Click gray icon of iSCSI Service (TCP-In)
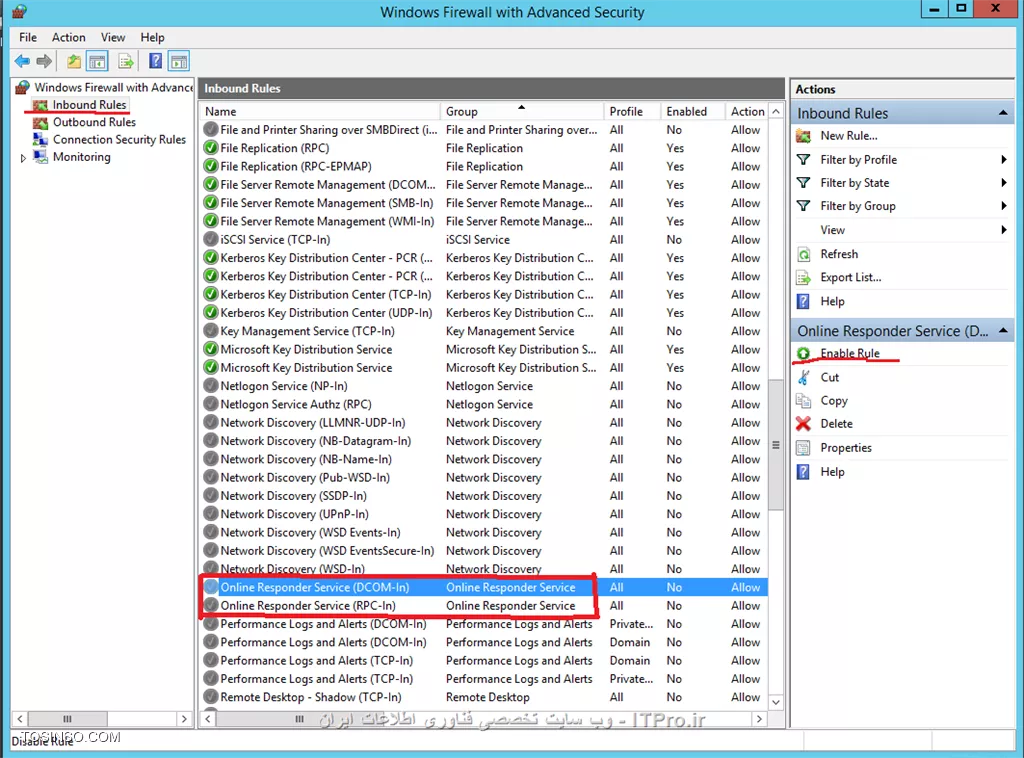This screenshot has height=758, width=1024. click(x=210, y=240)
